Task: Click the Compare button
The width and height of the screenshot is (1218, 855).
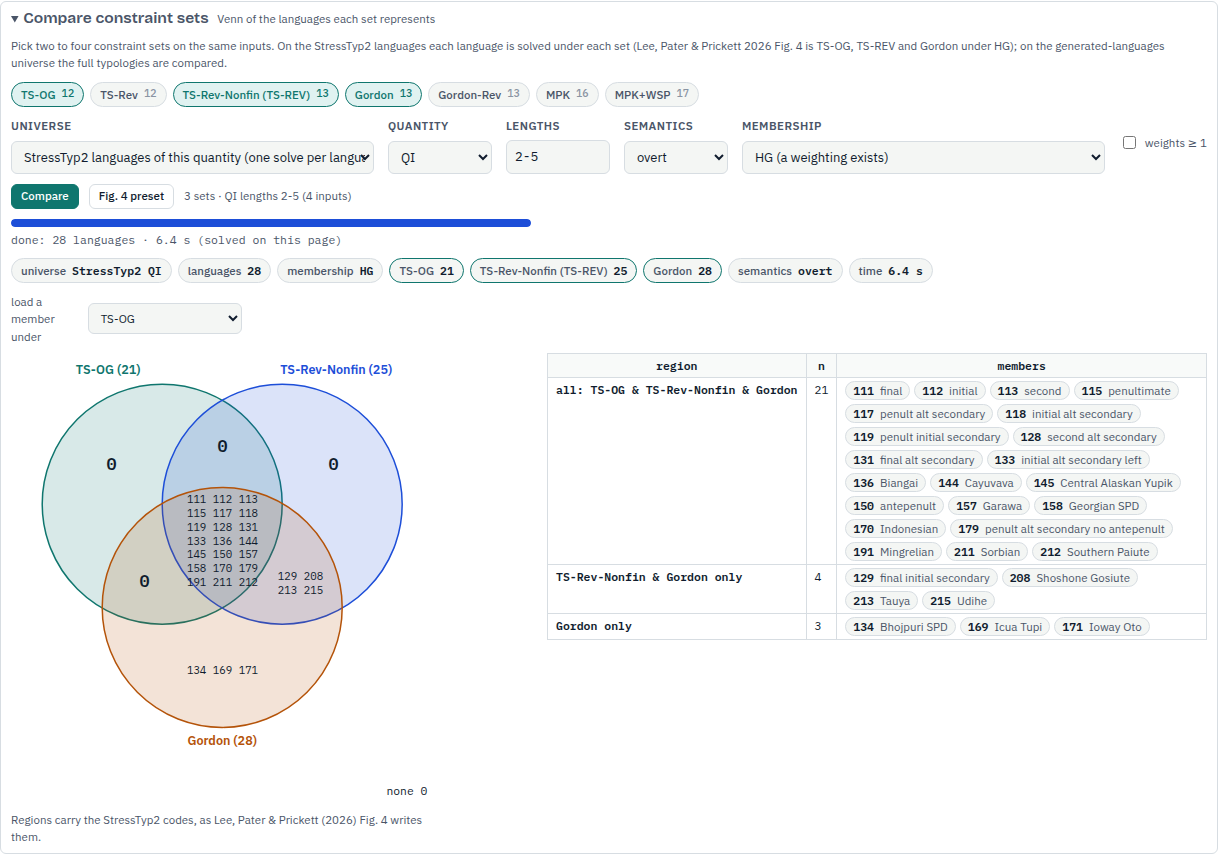Action: [x=45, y=196]
